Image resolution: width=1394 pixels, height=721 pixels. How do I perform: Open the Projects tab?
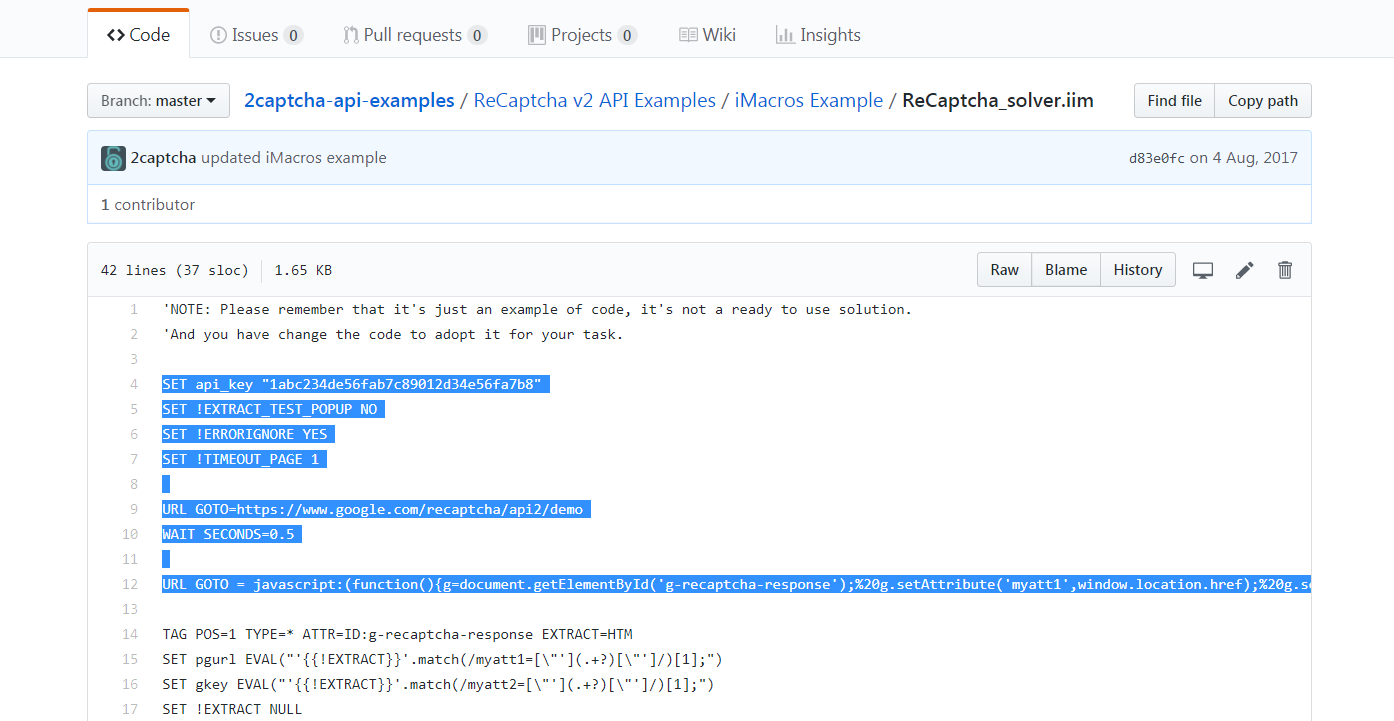(581, 35)
